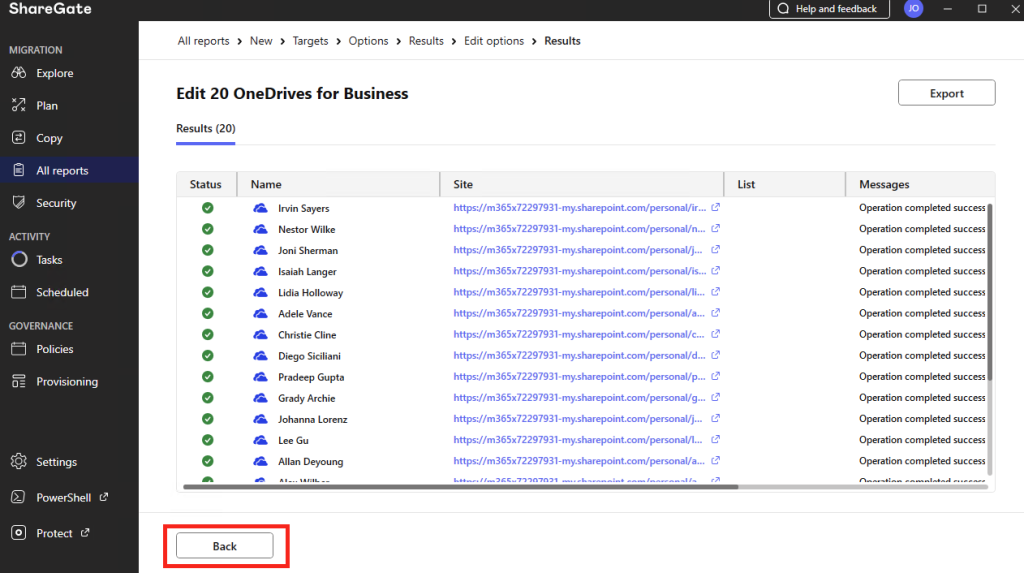
Task: Open Lee Gu site external link icon
Action: point(716,440)
